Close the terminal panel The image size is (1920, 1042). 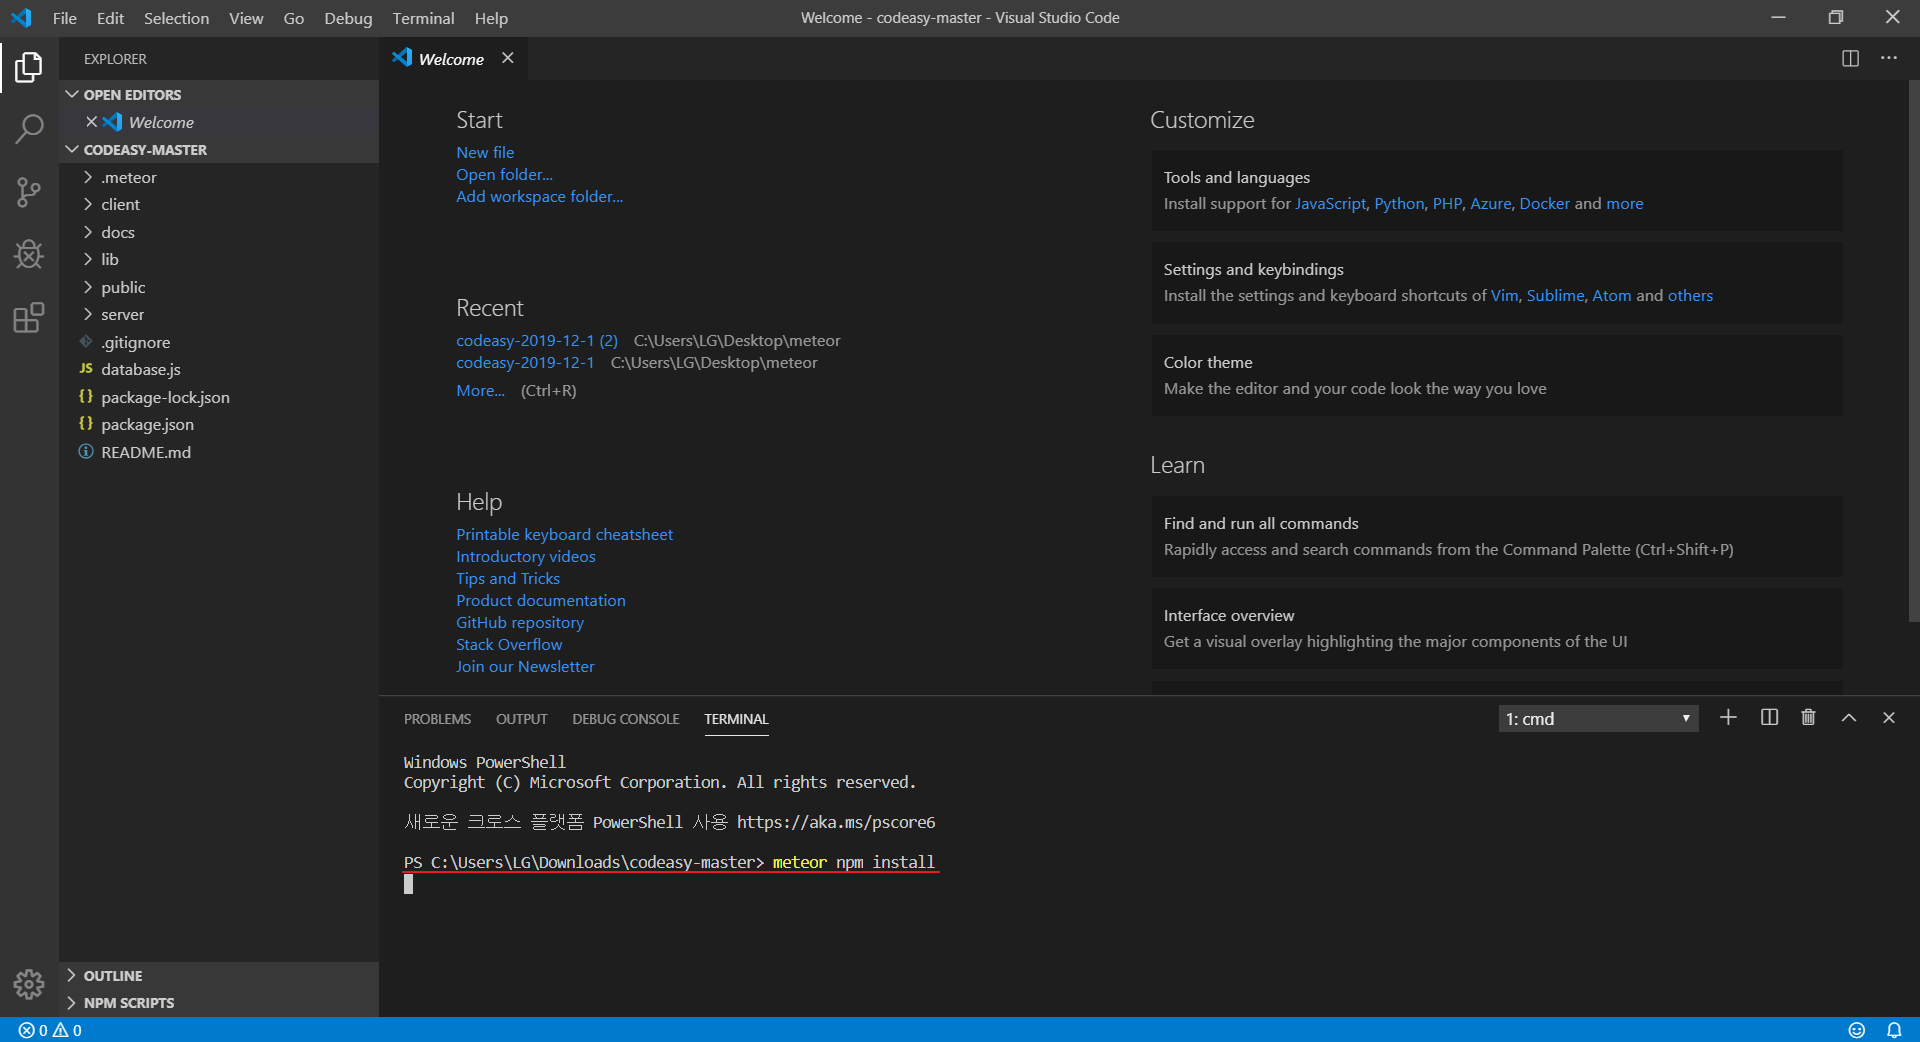[1889, 717]
